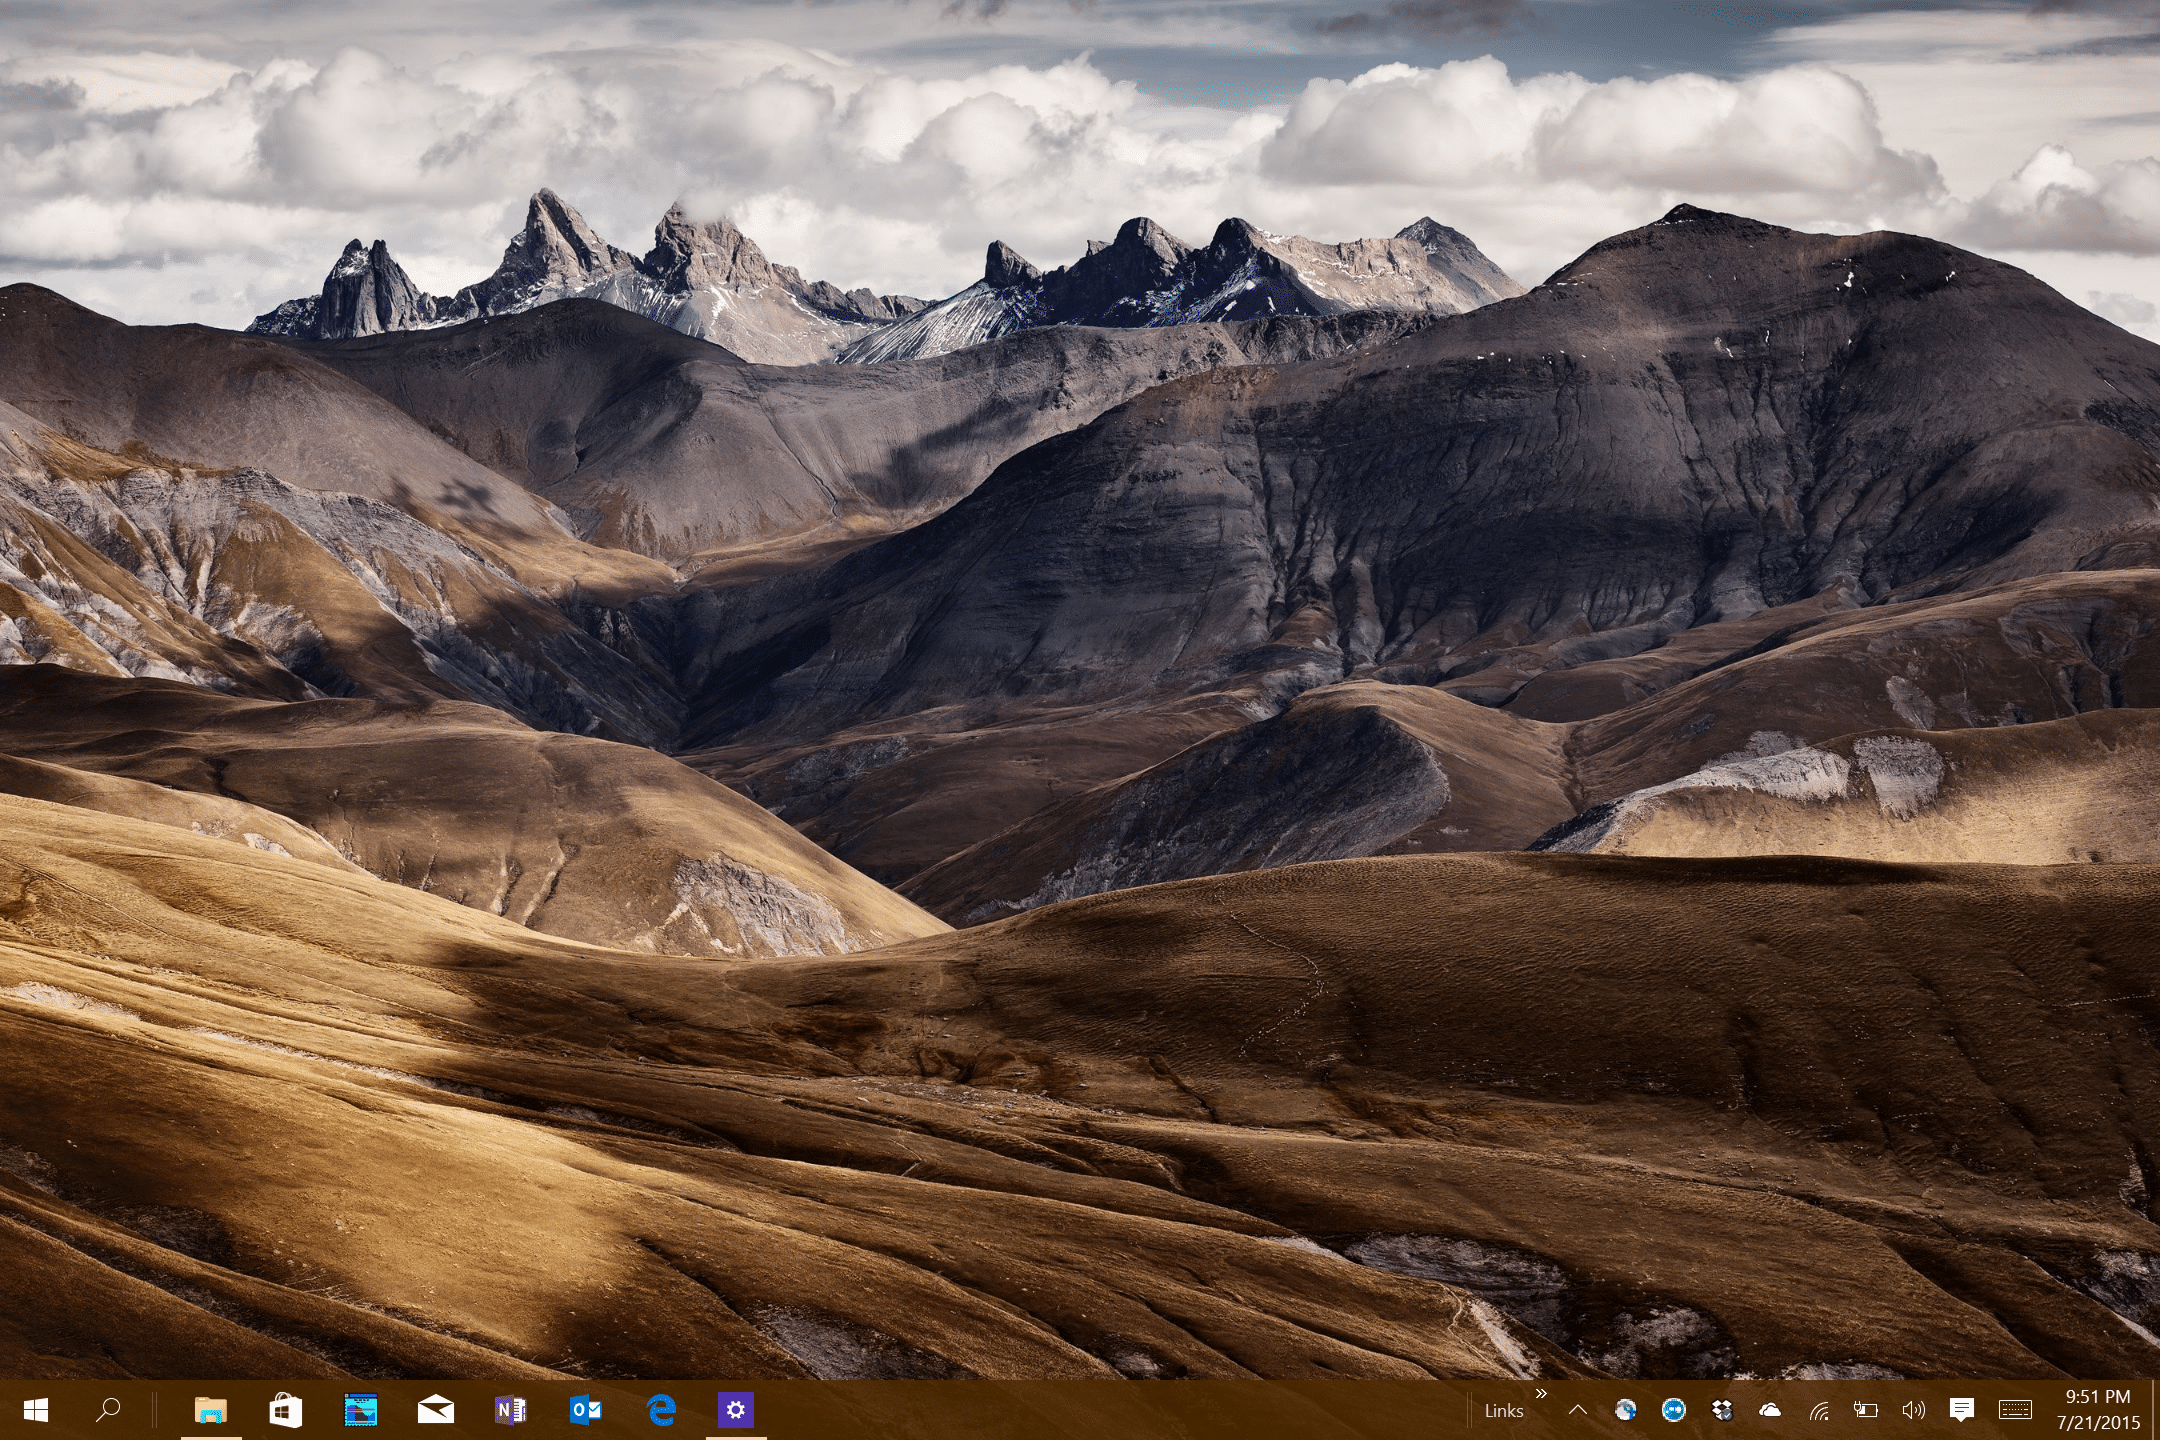This screenshot has height=1440, width=2160.
Task: Click the Links toolbar label
Action: (1504, 1411)
